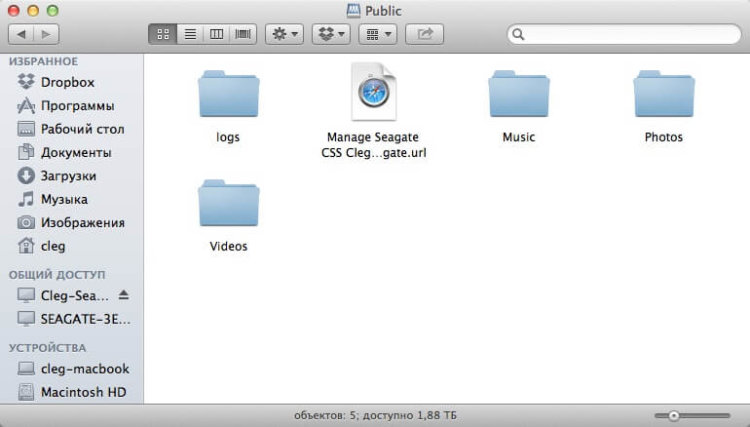Go back with the left arrow button
Screen dimensions: 750x427
pos(23,34)
